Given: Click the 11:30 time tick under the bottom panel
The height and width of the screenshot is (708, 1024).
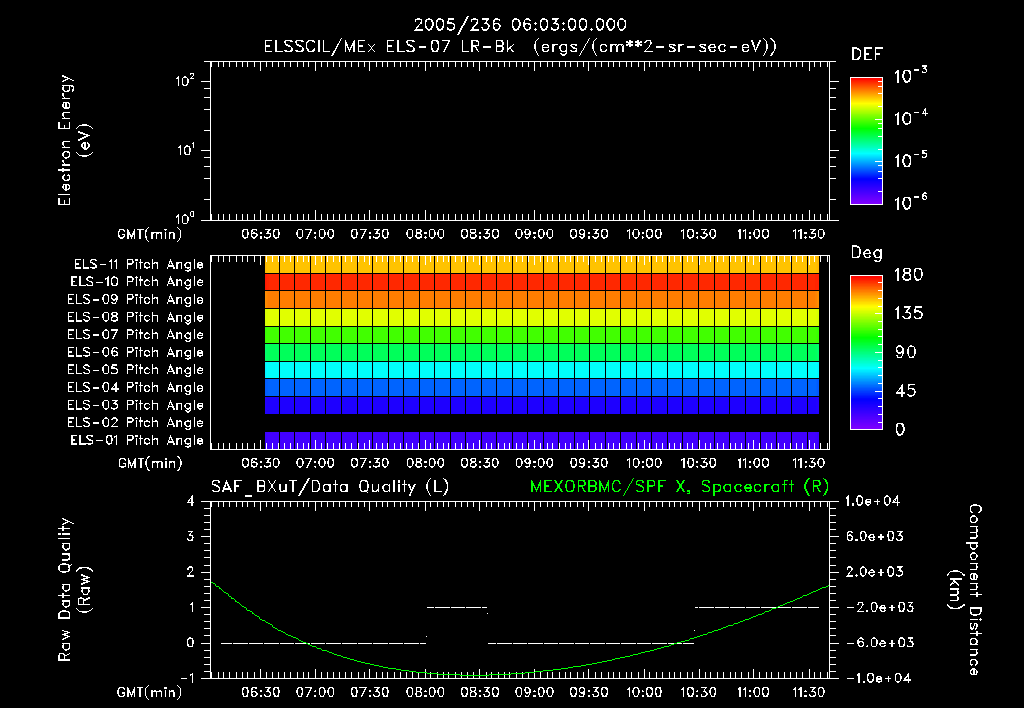Looking at the screenshot, I should coord(808,692).
